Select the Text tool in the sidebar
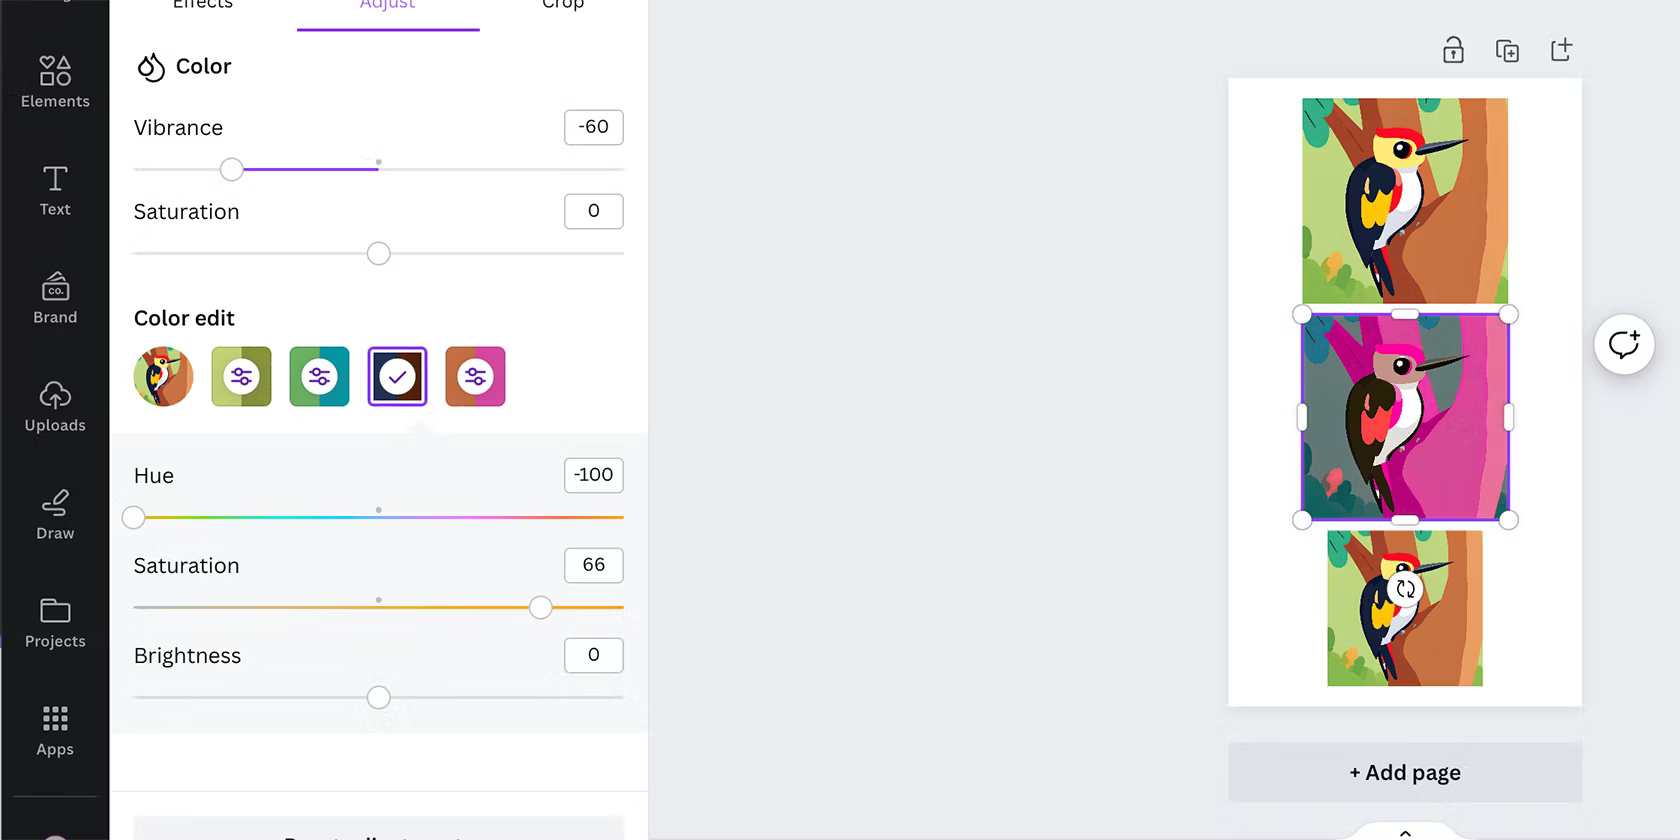Viewport: 1680px width, 840px height. [x=55, y=190]
